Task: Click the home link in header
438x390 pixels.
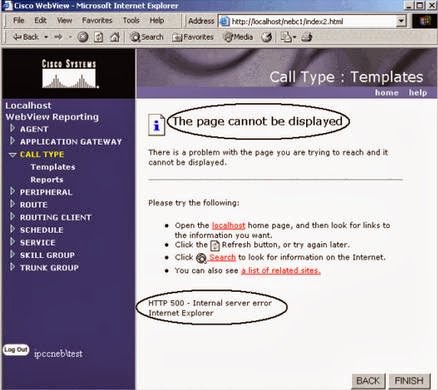Action: click(387, 93)
